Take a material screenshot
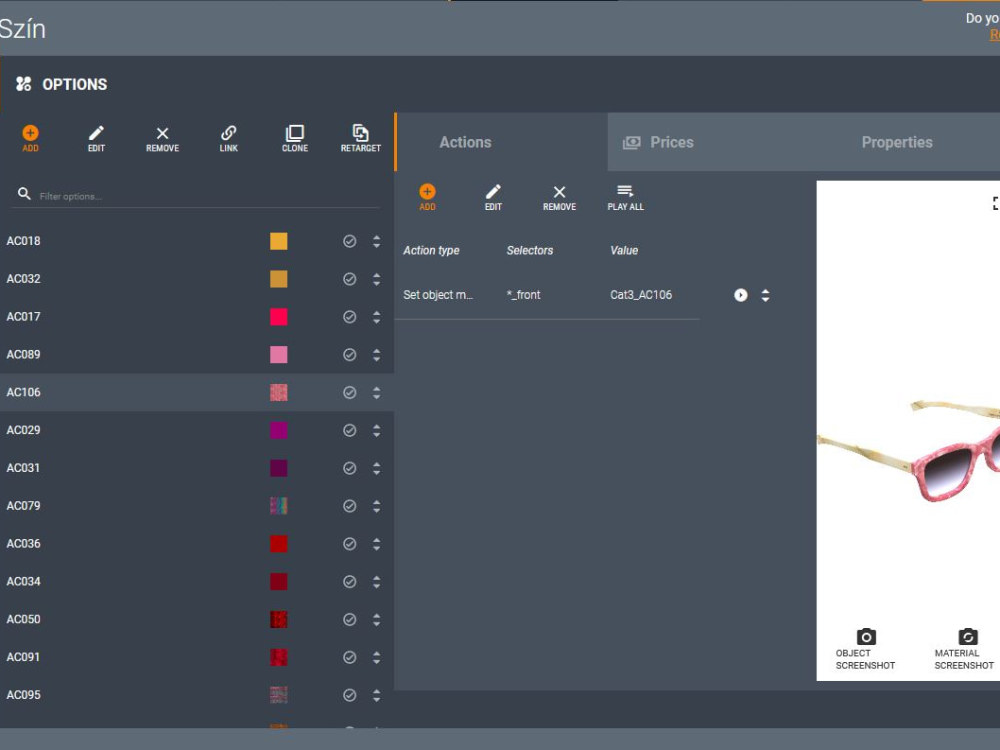This screenshot has width=1000, height=750. point(964,649)
